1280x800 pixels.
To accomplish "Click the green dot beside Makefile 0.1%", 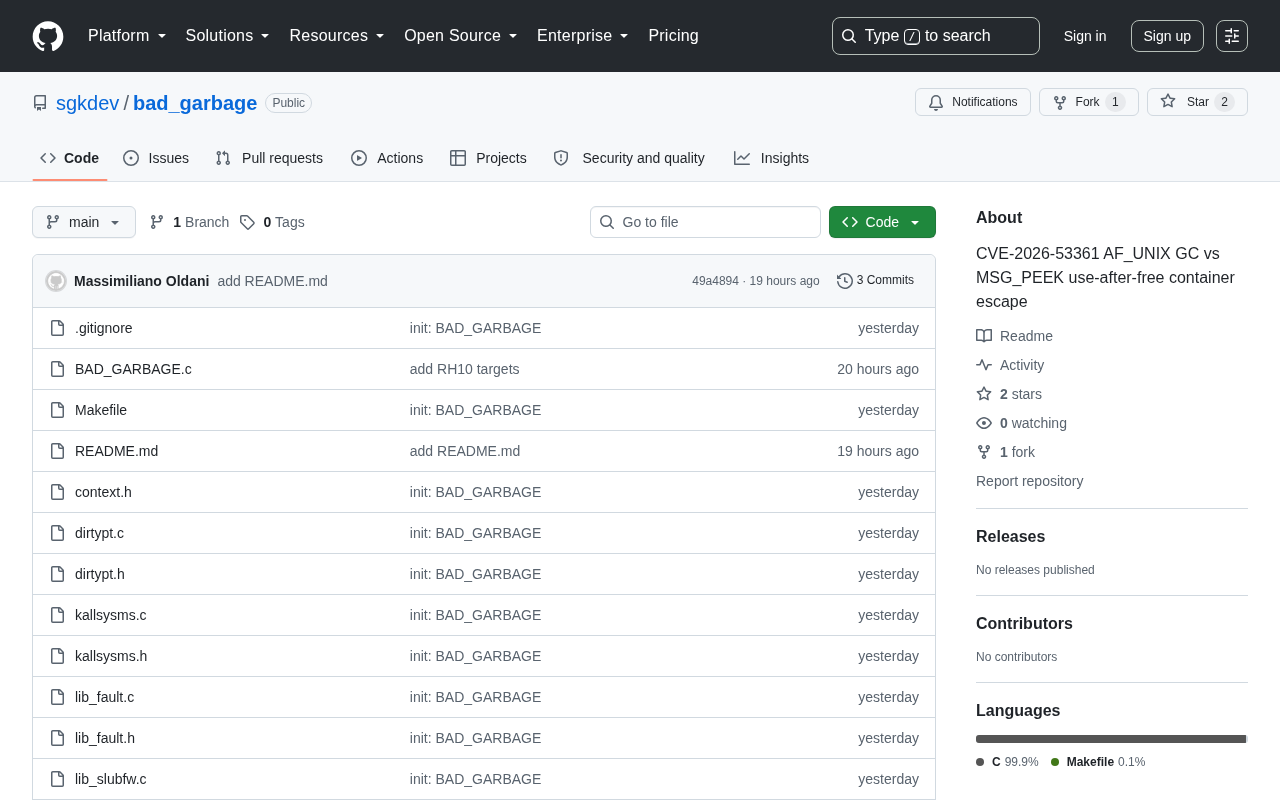I will pyautogui.click(x=1055, y=762).
